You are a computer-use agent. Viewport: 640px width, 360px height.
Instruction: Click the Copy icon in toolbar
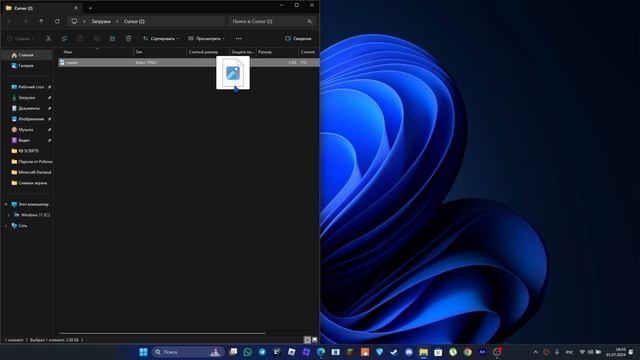64,38
